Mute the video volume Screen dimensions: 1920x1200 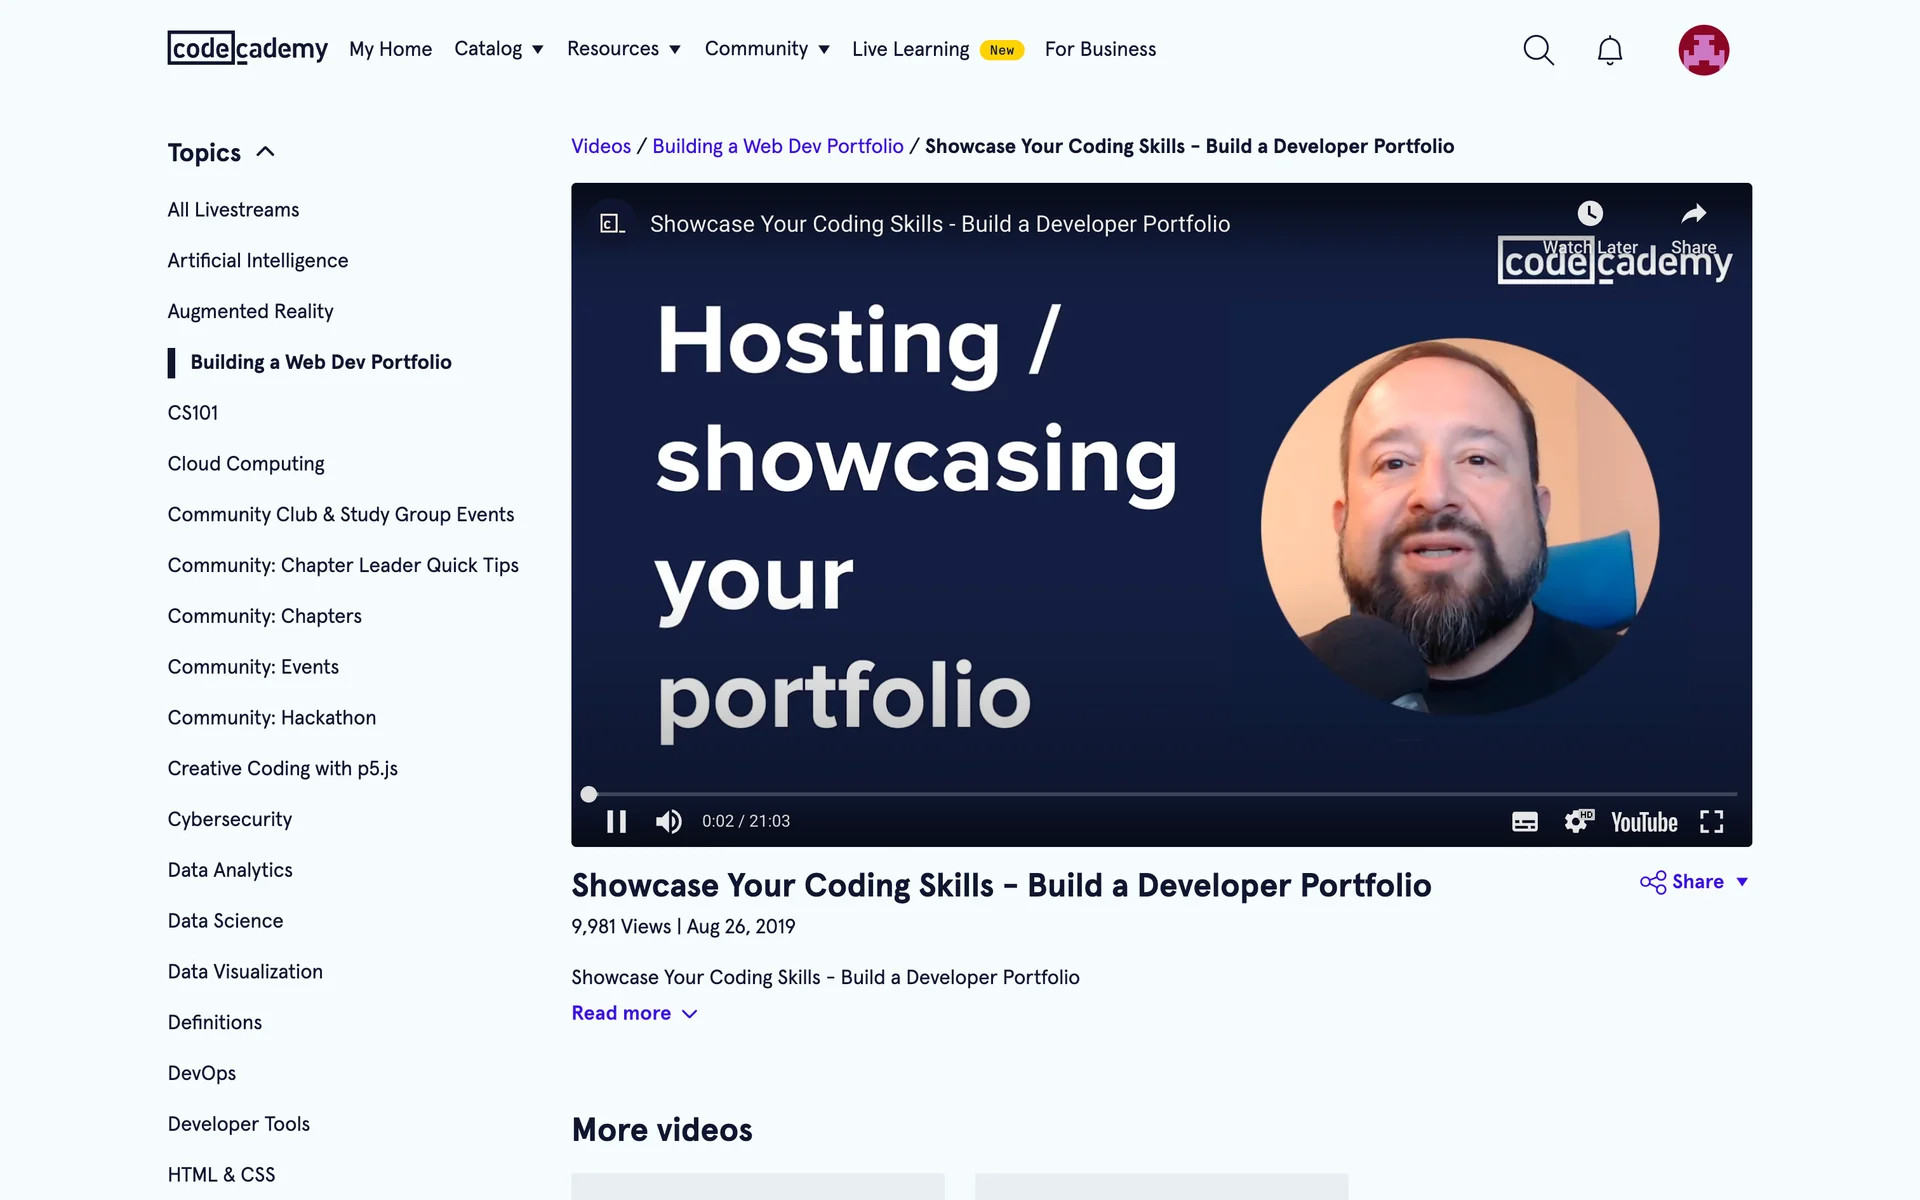pos(668,821)
